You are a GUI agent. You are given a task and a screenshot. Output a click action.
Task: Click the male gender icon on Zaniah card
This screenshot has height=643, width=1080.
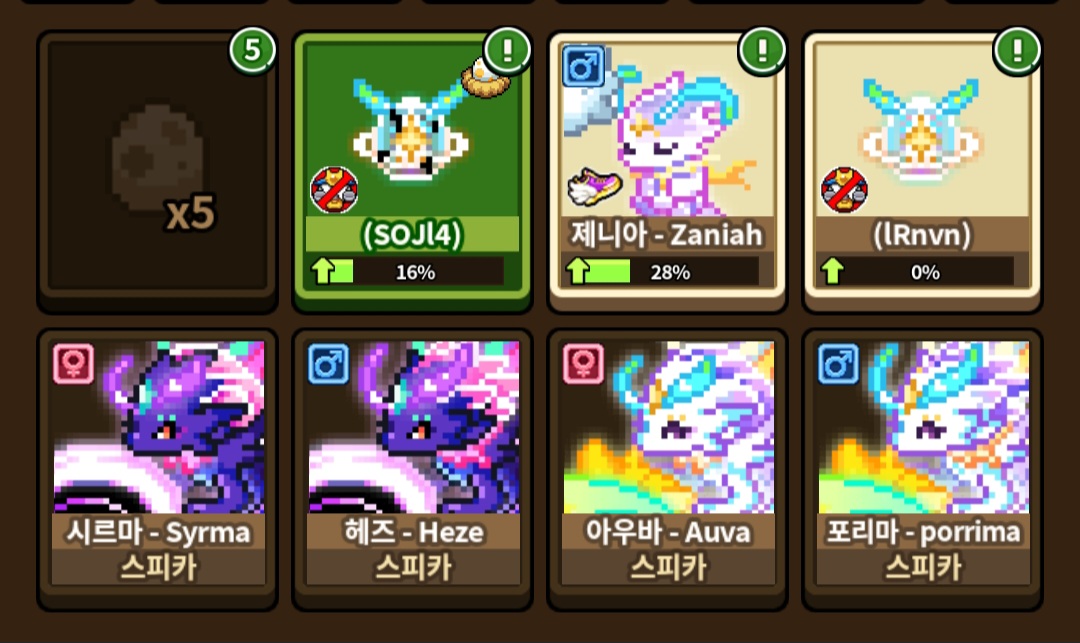(x=583, y=66)
